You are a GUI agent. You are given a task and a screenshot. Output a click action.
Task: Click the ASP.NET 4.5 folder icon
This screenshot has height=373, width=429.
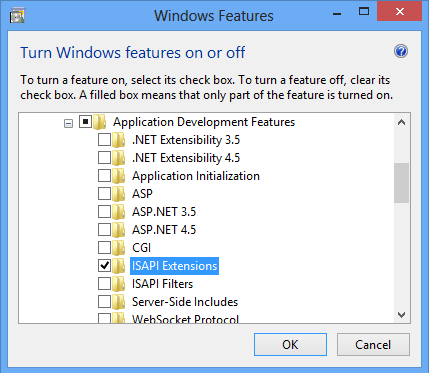coord(118,230)
